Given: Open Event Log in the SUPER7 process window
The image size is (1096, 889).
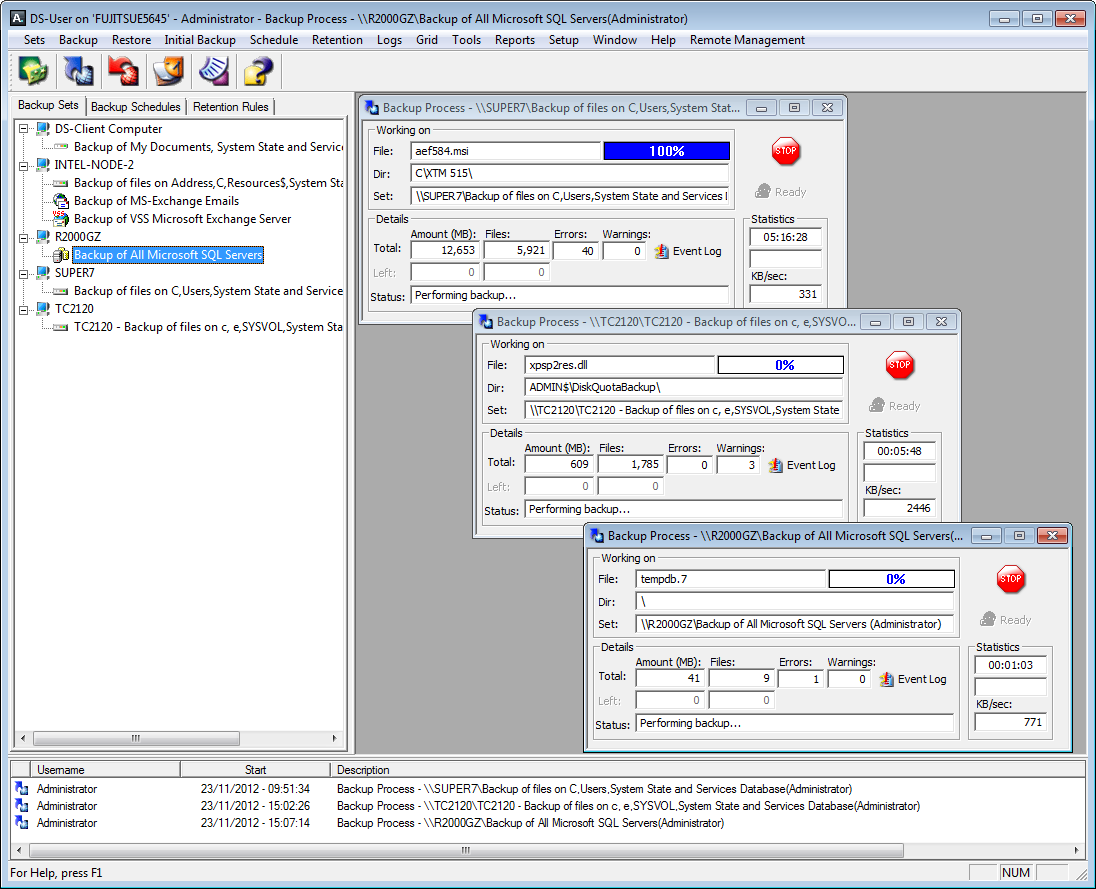Looking at the screenshot, I should click(x=688, y=252).
